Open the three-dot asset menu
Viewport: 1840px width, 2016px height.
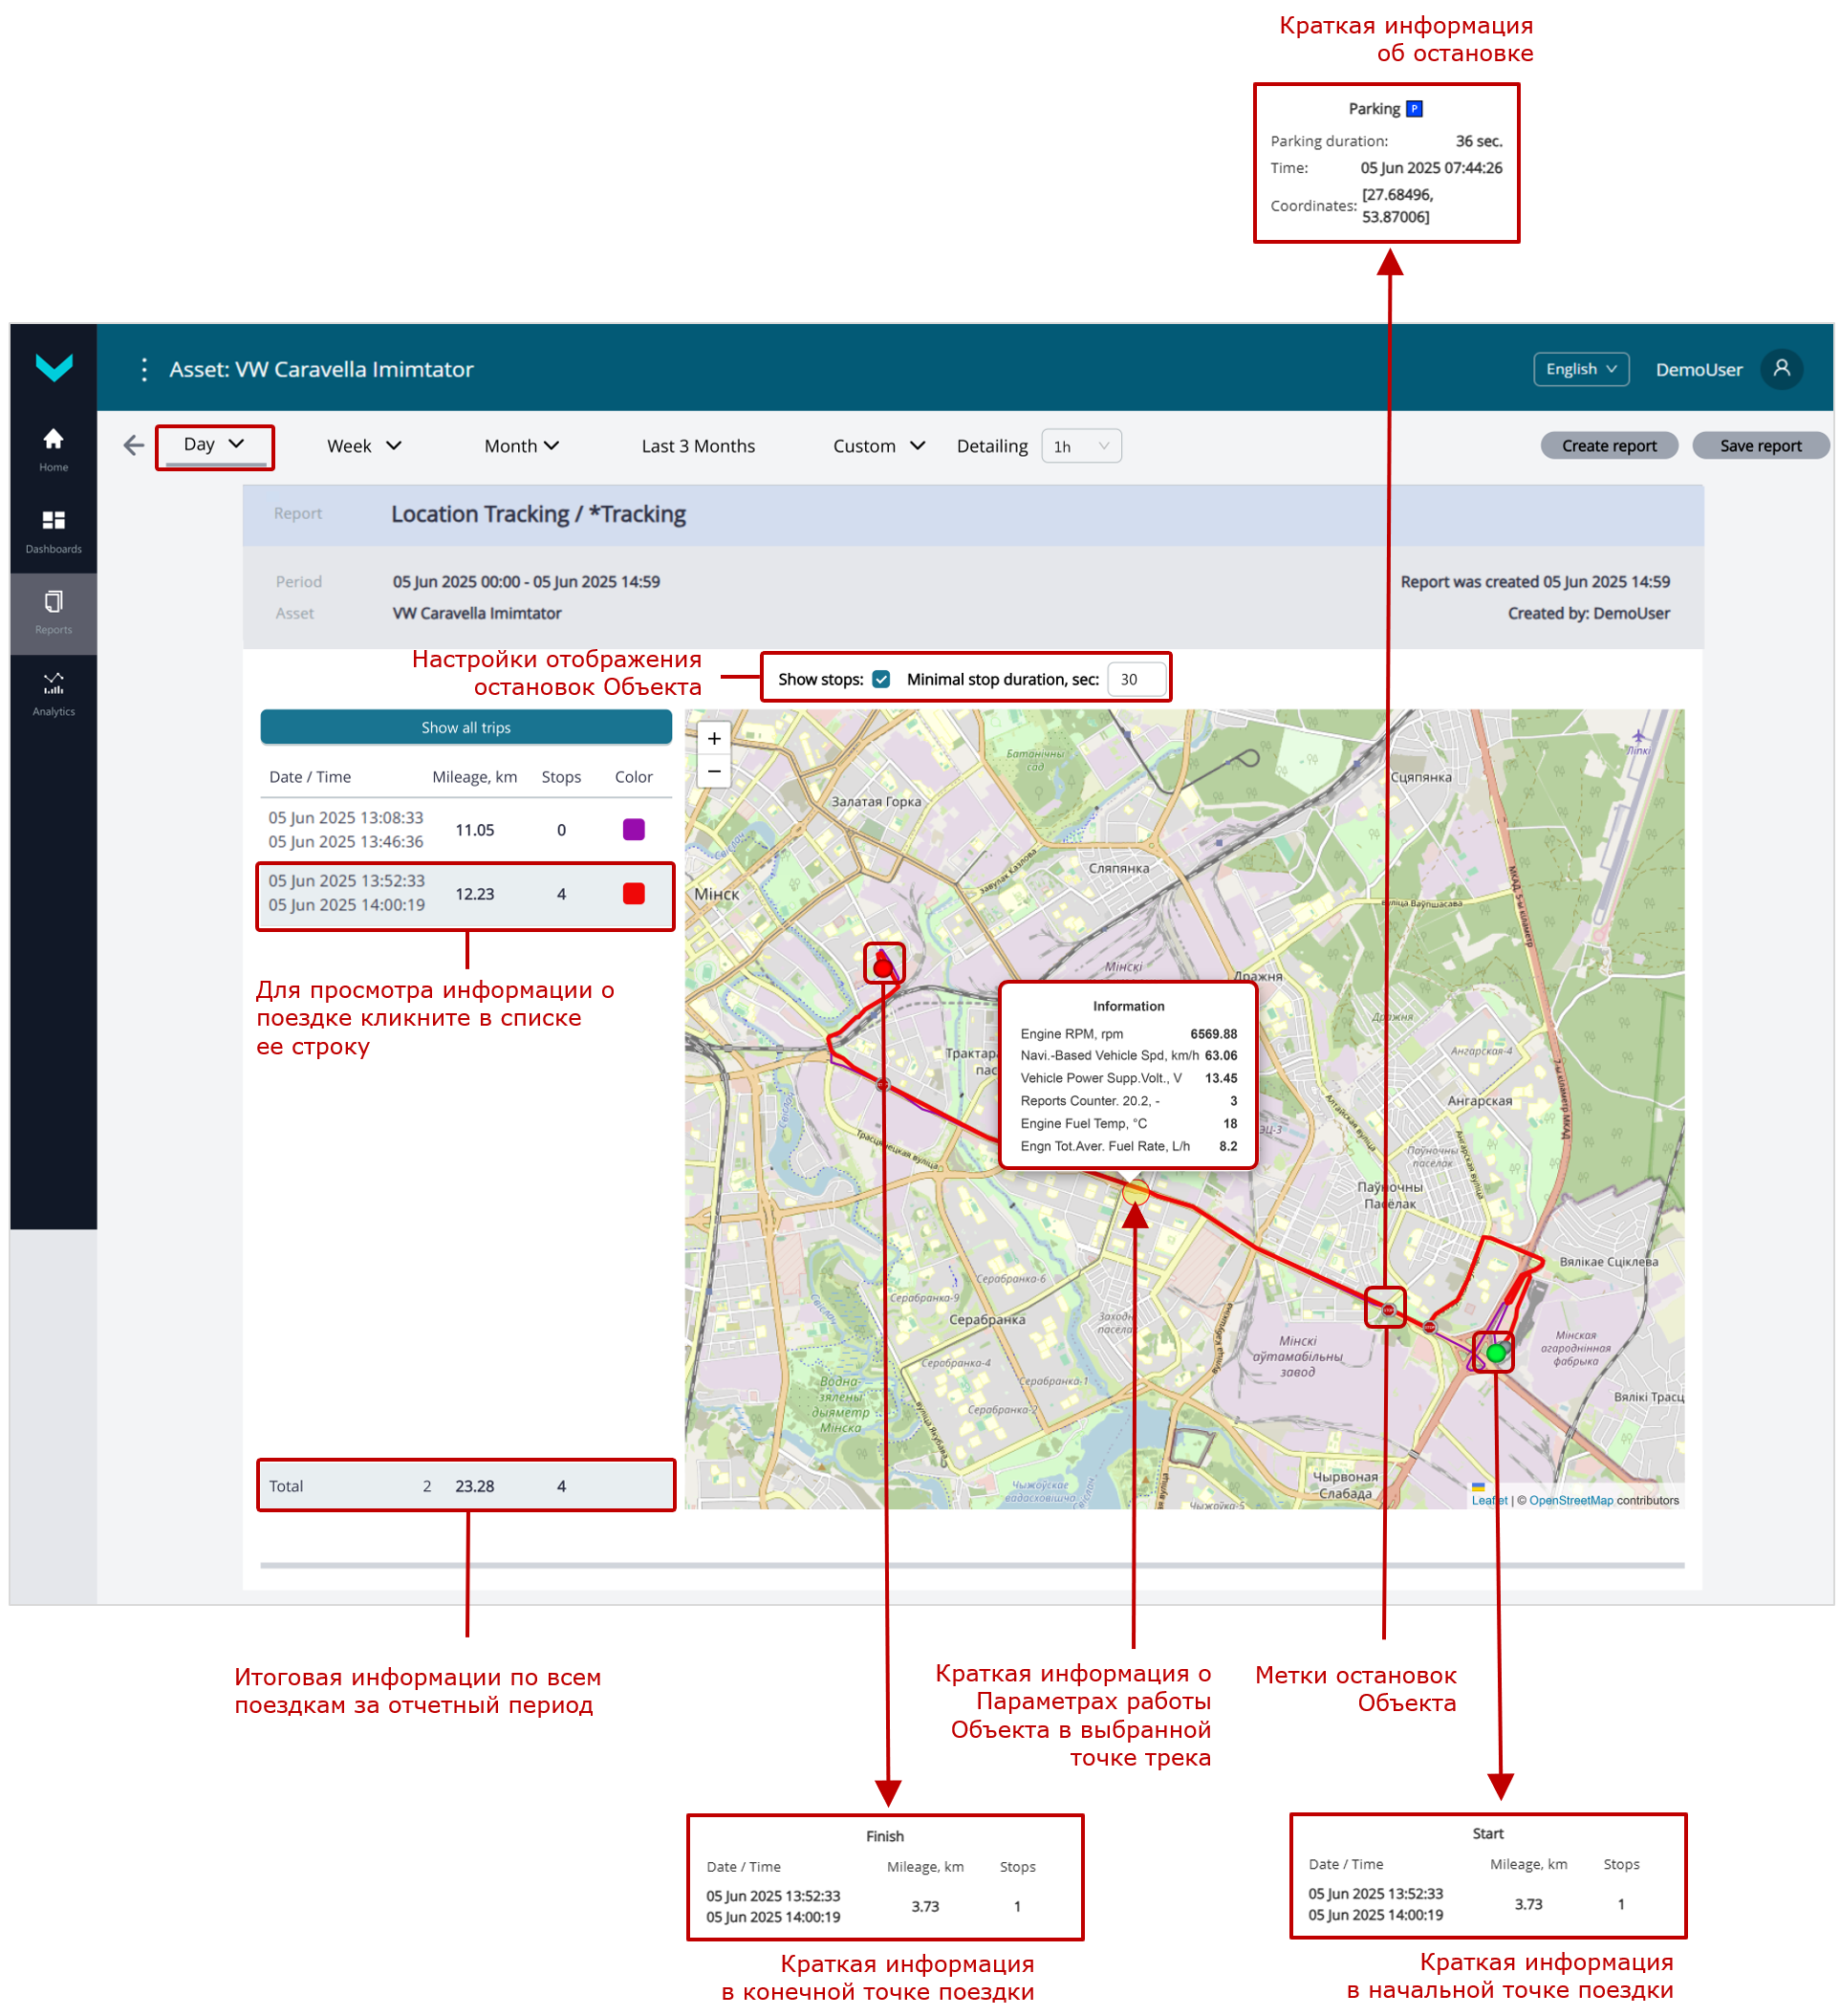[x=144, y=369]
